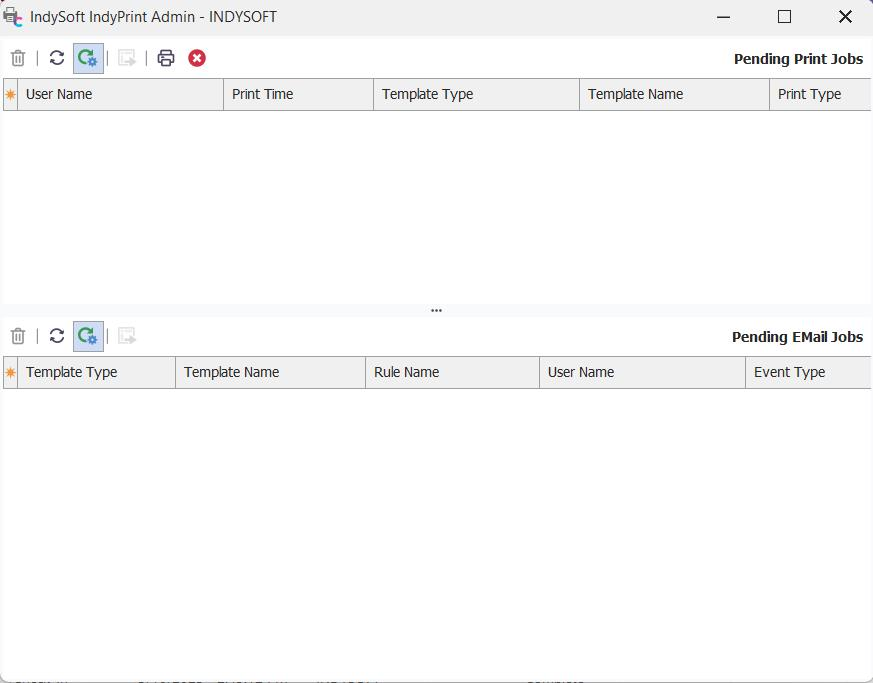Click the IndyPrint app icon in title bar
Screen dimensions: 873x683
[x=13, y=17]
